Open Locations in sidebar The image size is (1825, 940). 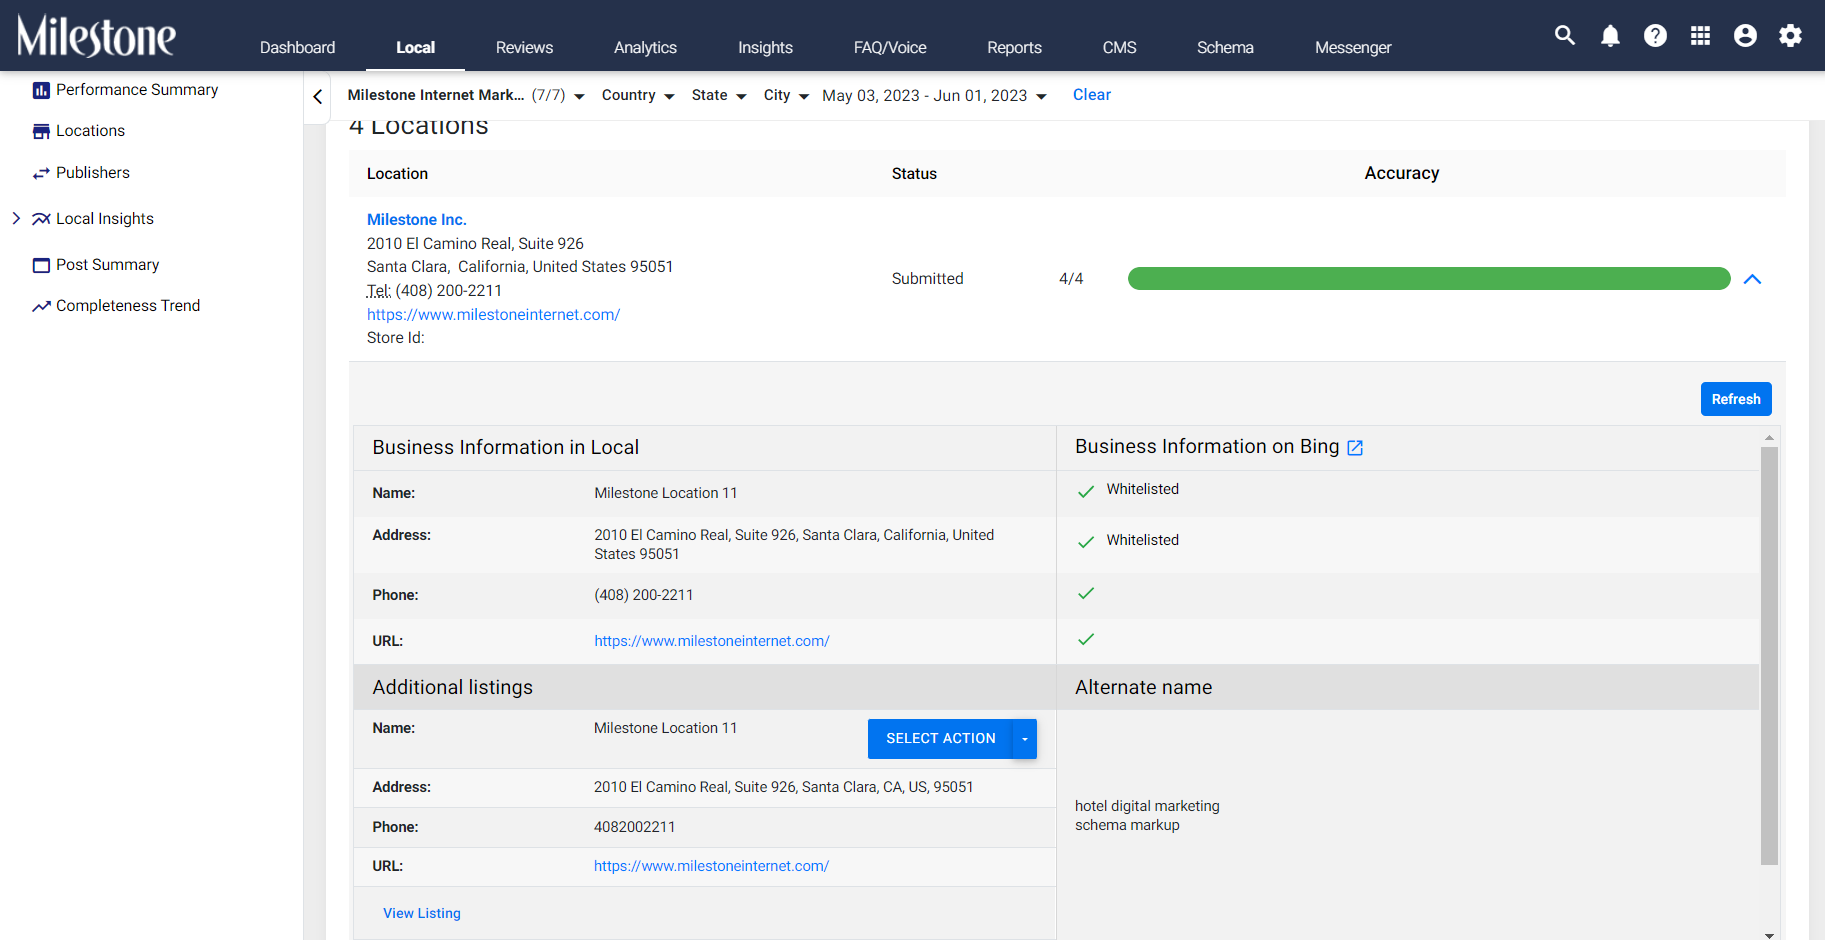(90, 131)
